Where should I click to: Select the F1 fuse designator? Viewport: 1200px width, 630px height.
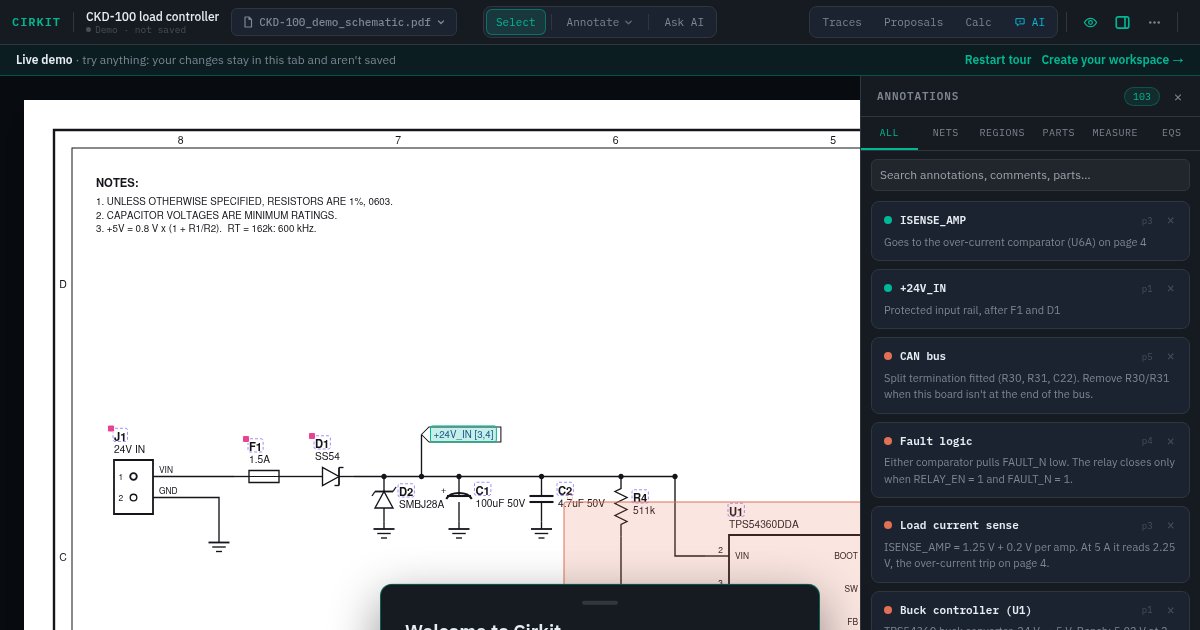click(x=255, y=446)
